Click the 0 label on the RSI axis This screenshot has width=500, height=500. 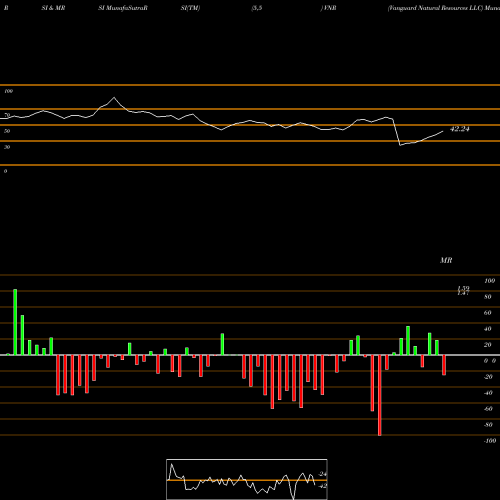[x=5, y=171]
